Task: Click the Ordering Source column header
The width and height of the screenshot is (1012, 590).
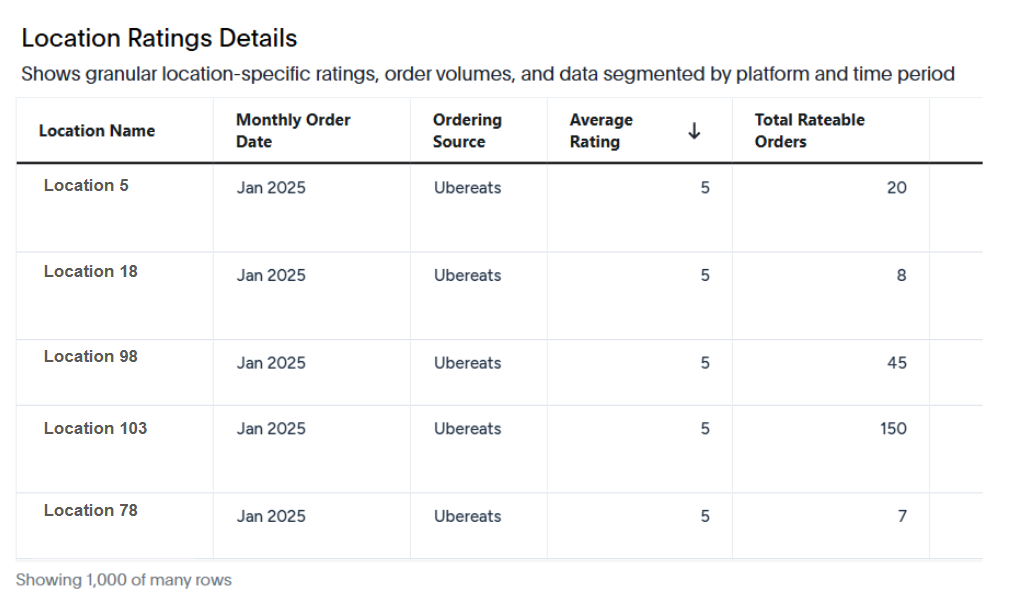Action: (467, 131)
